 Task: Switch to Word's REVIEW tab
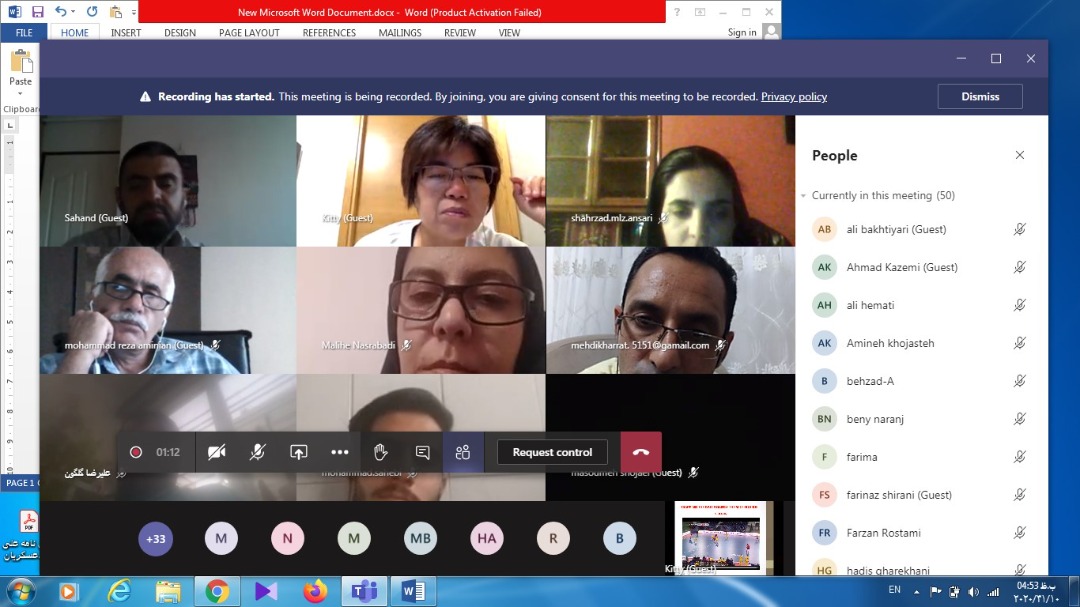[x=459, y=32]
